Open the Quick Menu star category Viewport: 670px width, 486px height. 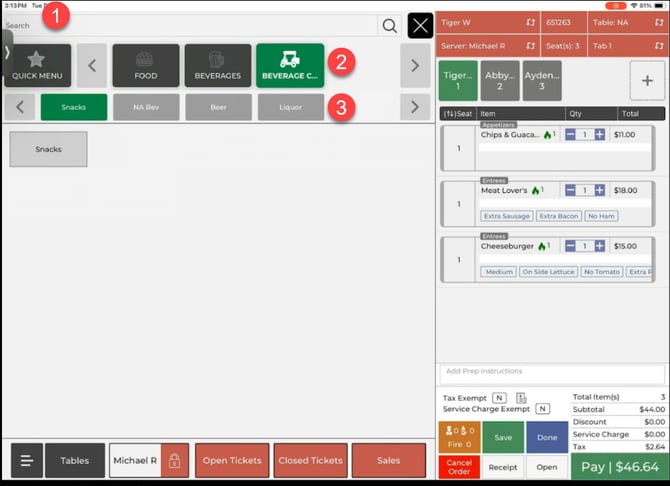pyautogui.click(x=37, y=65)
